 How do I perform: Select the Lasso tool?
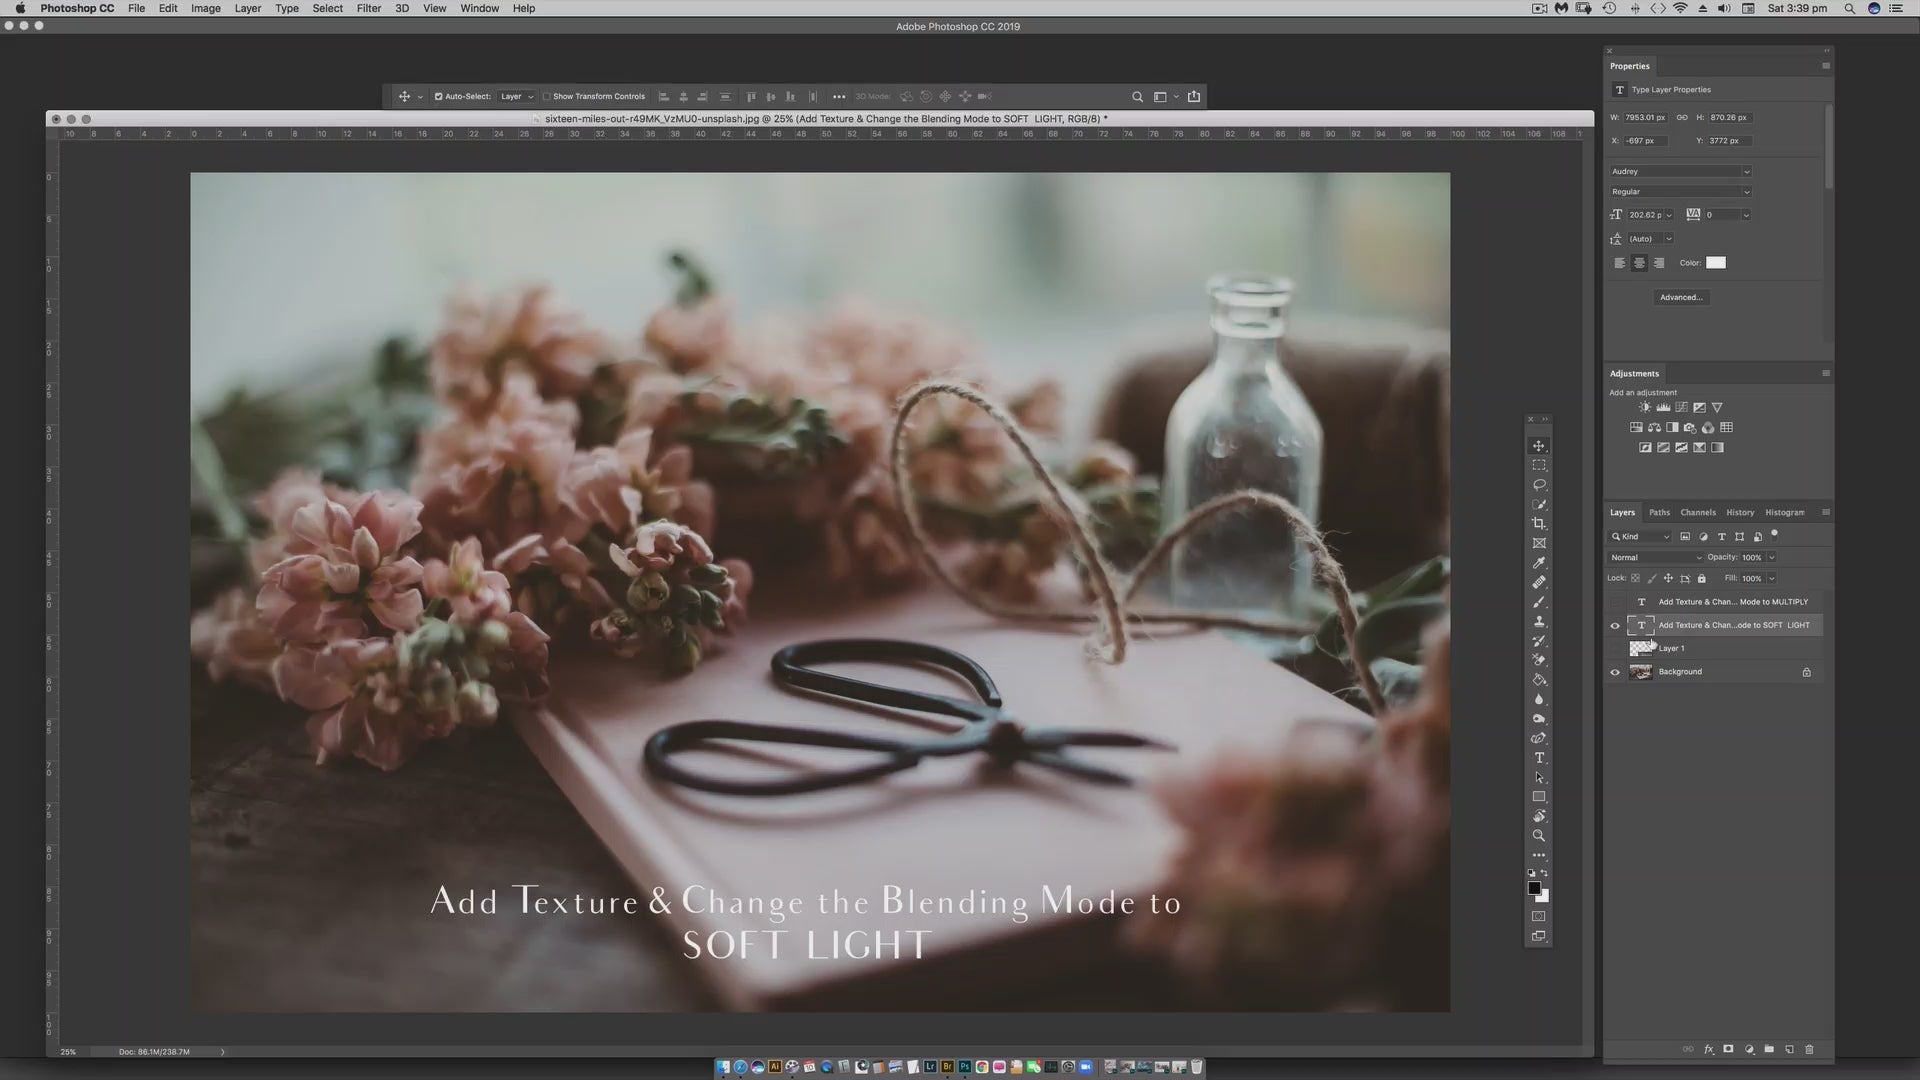[x=1539, y=485]
